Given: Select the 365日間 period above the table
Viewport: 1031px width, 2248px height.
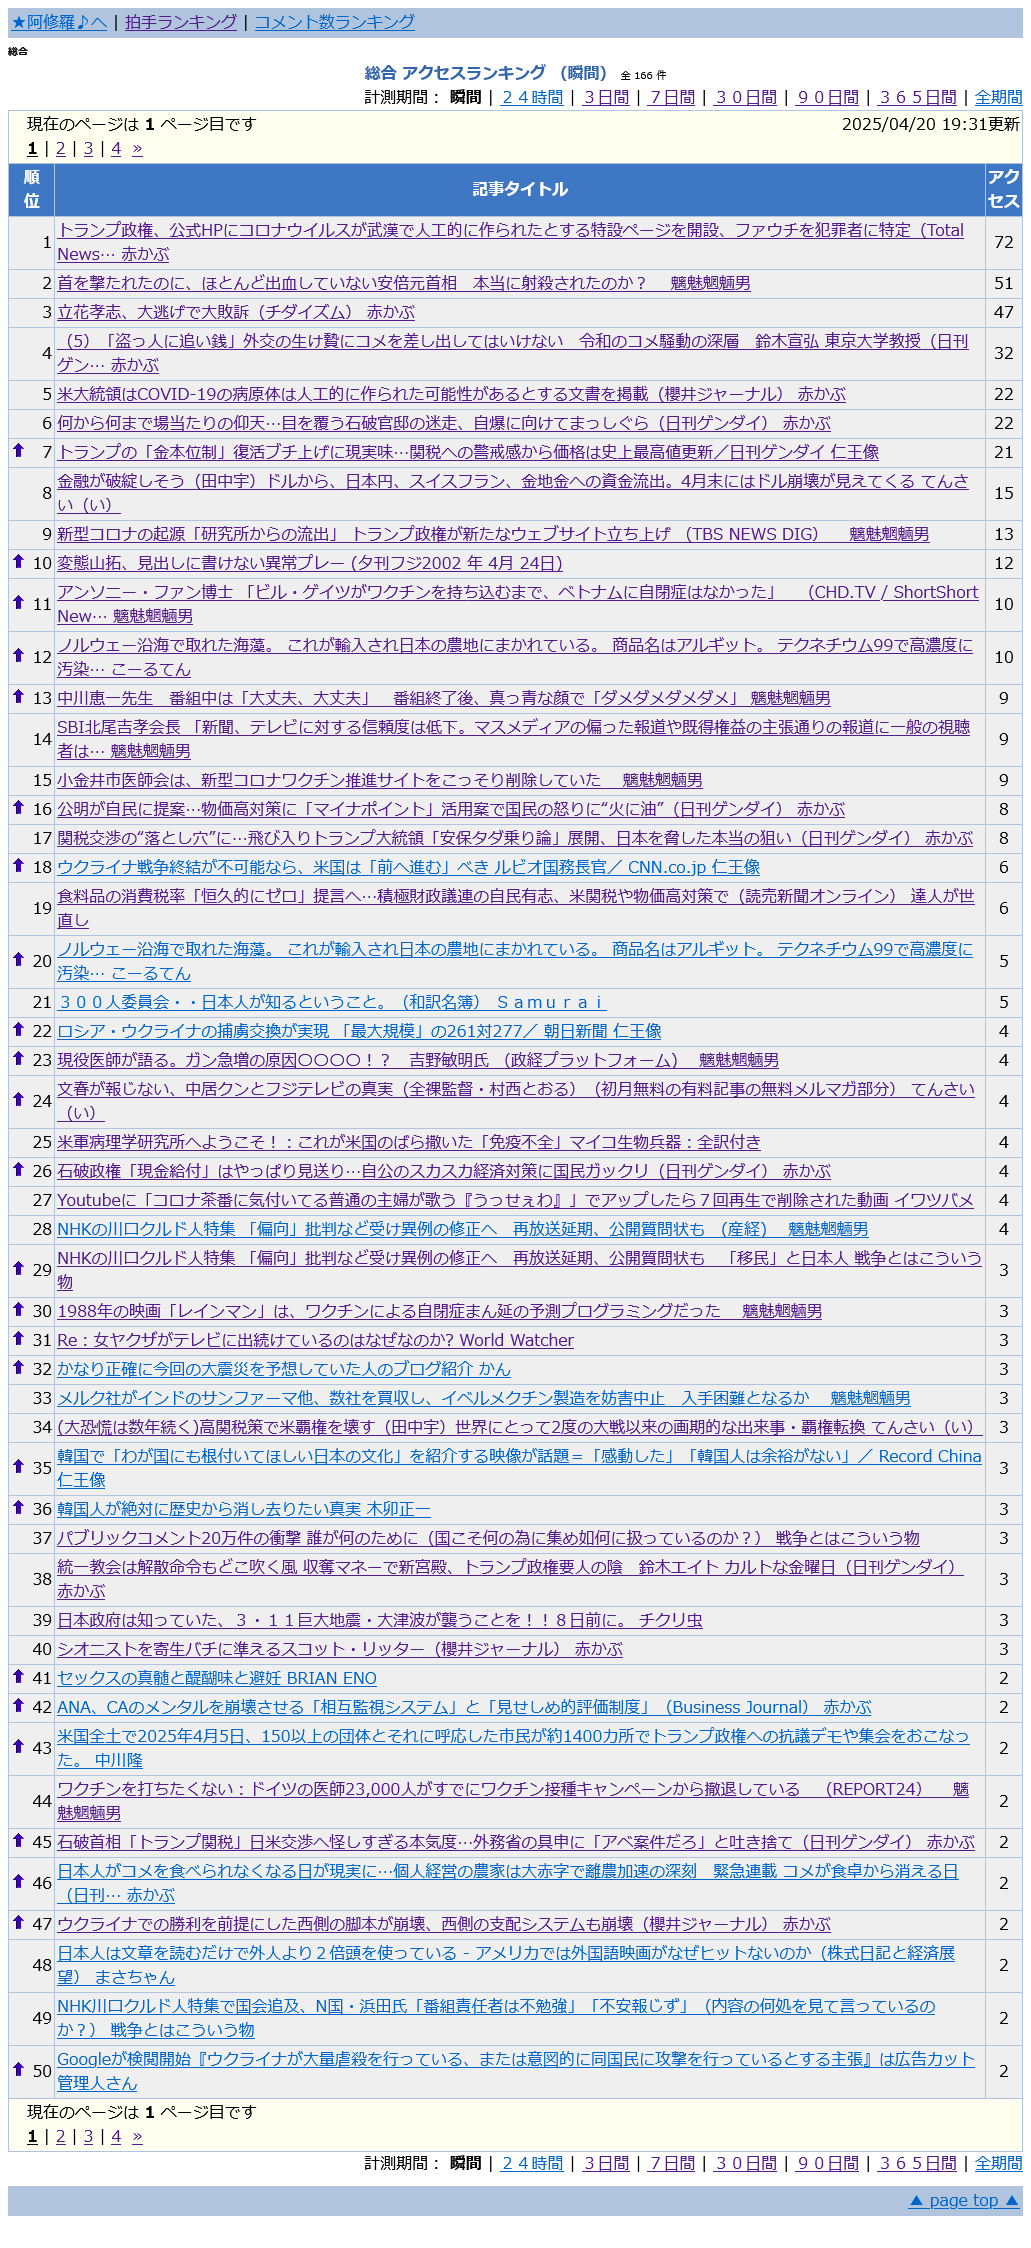Looking at the screenshot, I should [917, 97].
